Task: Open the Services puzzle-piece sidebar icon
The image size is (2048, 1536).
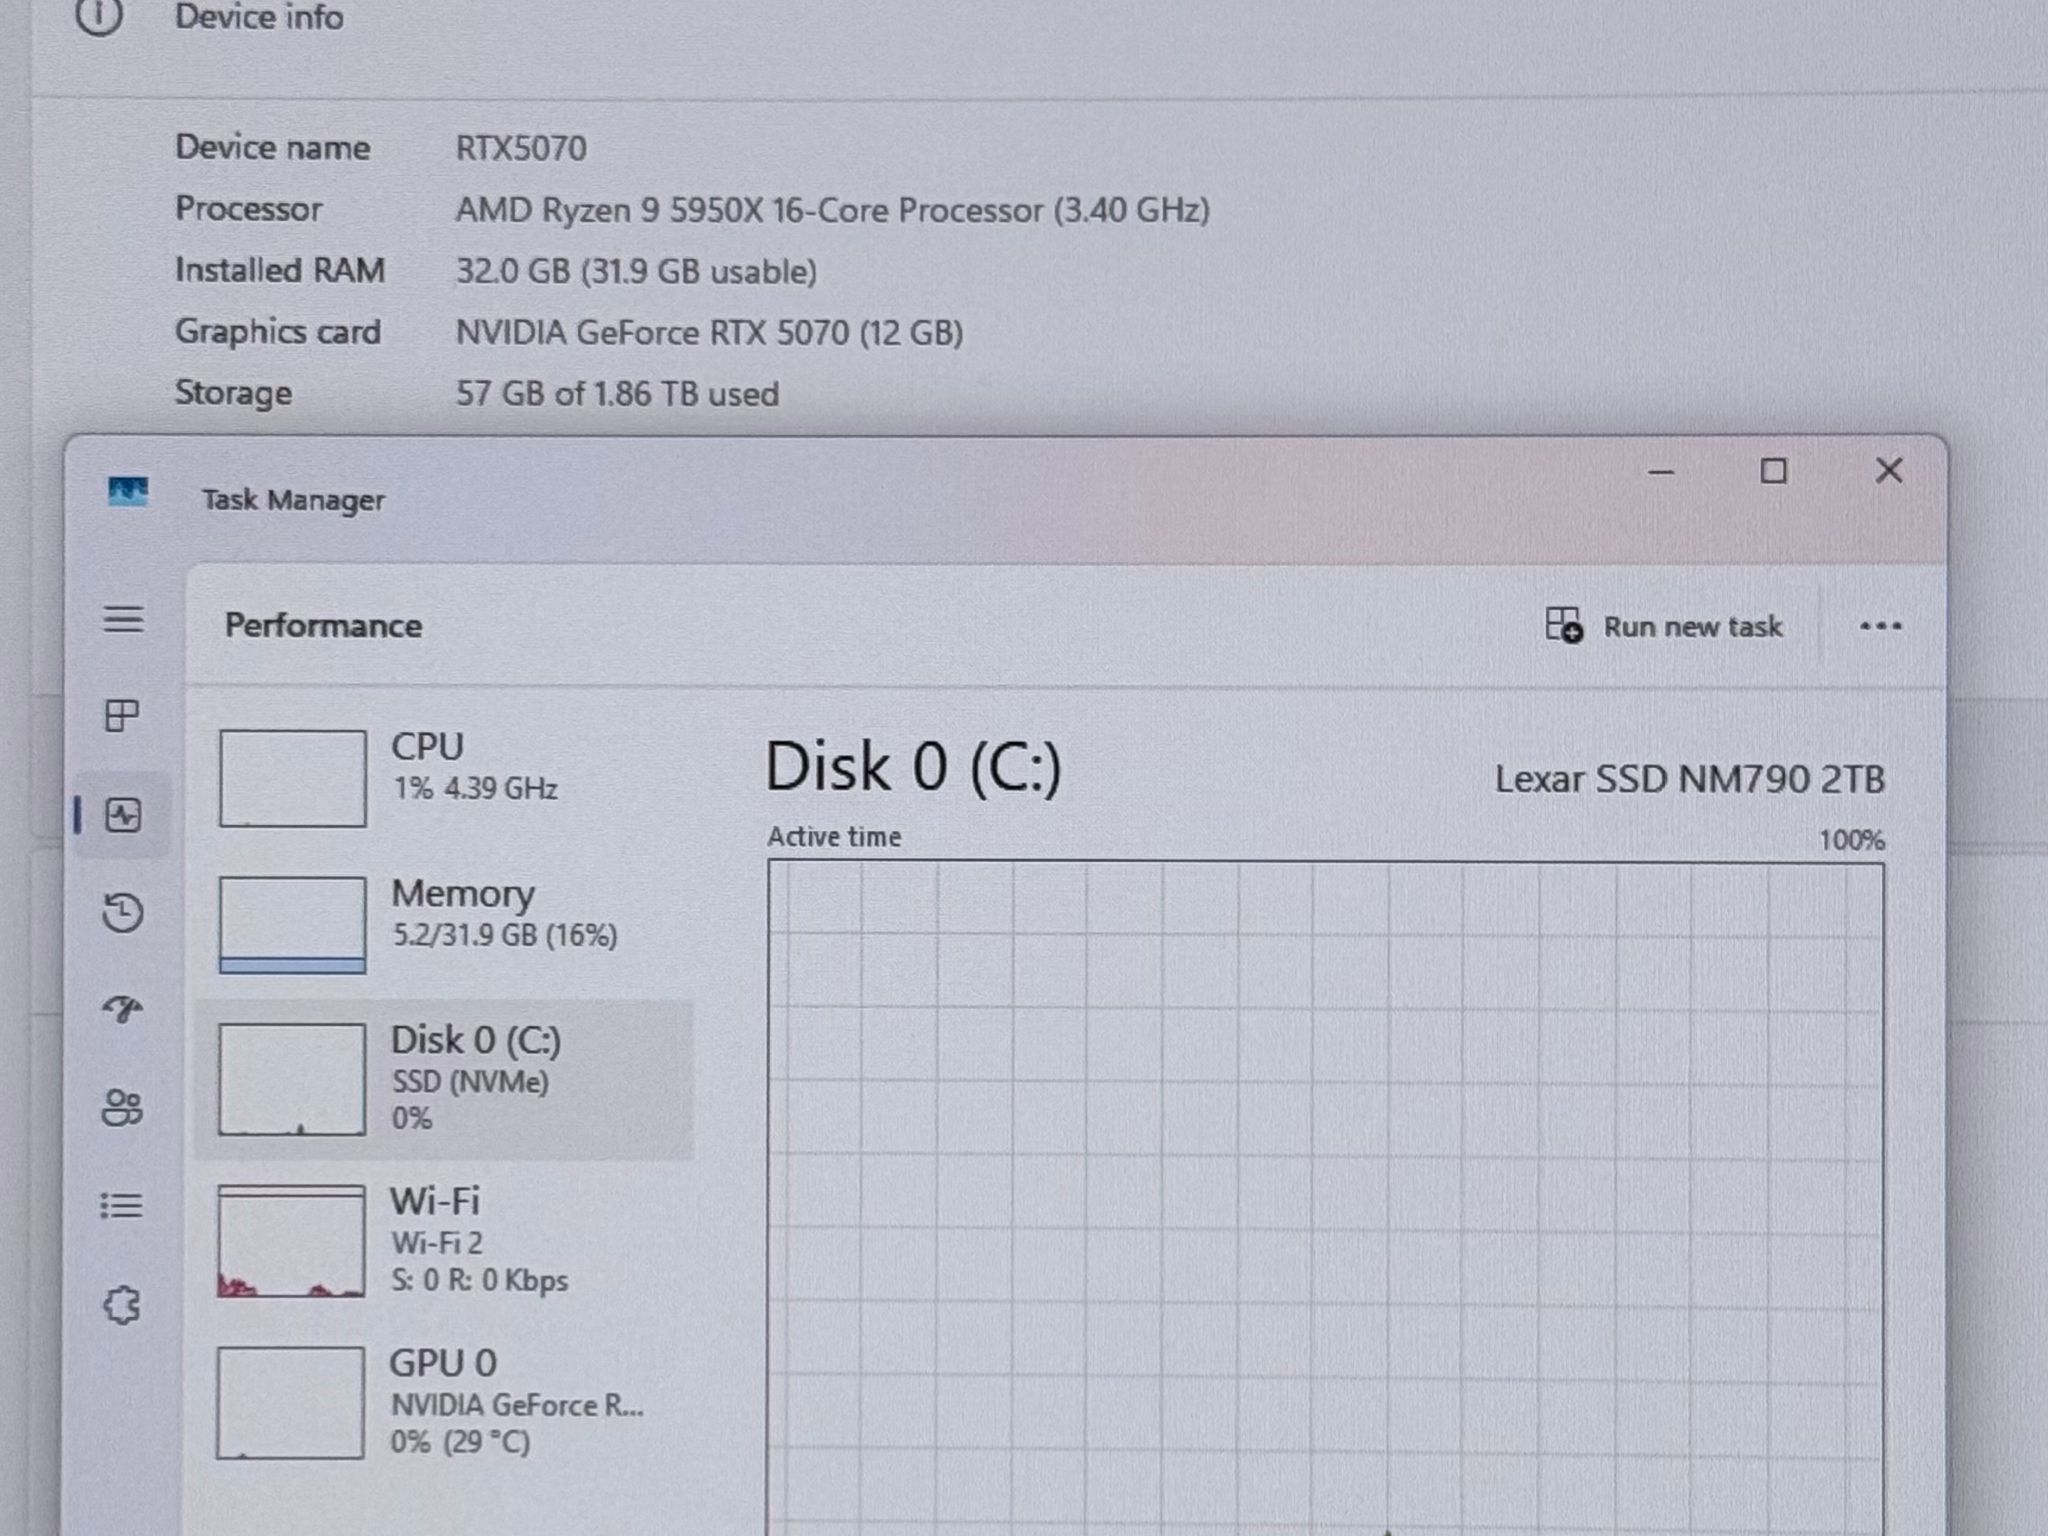Action: pyautogui.click(x=122, y=1305)
